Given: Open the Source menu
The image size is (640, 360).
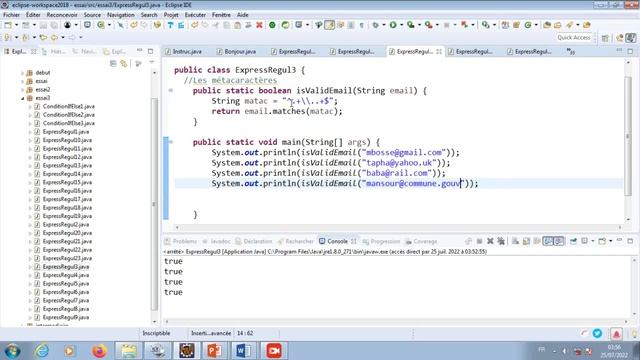Looking at the screenshot, I should 92,15.
